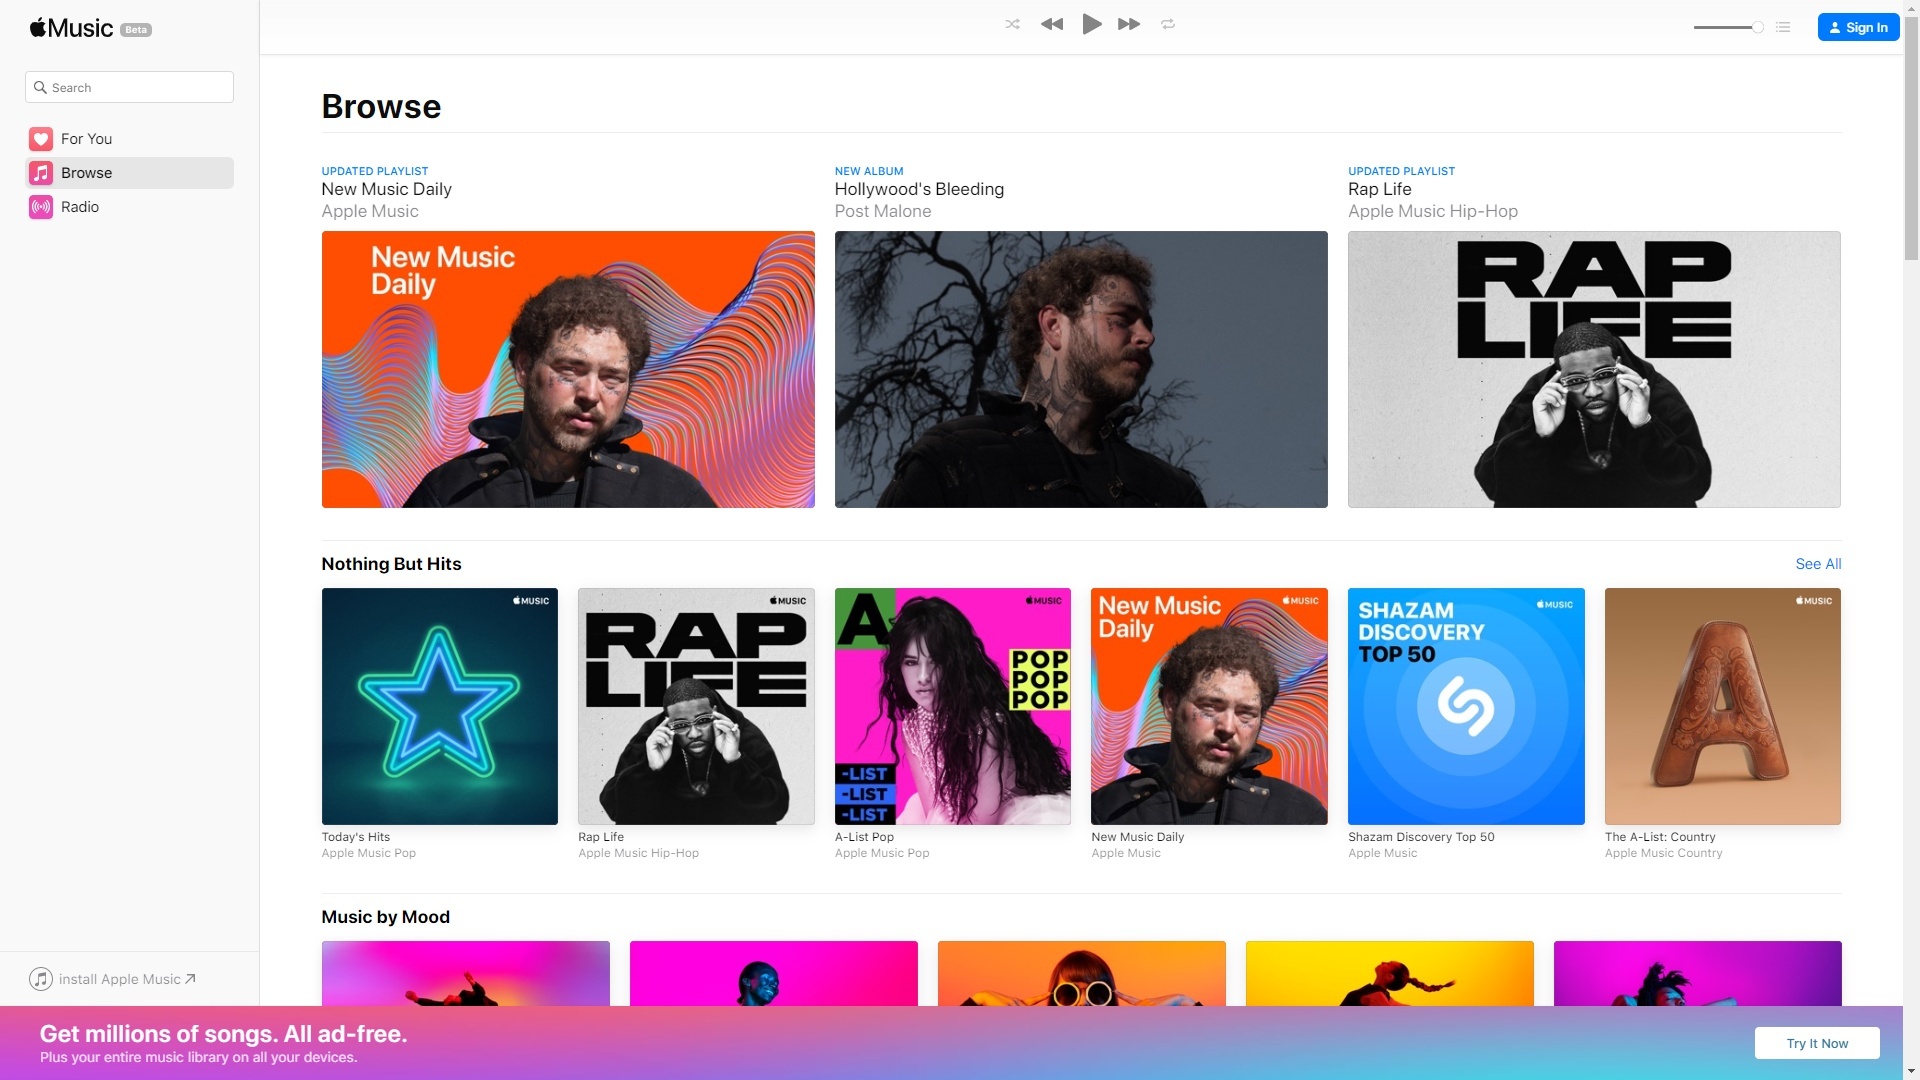
Task: Click the Sign In button
Action: tap(1858, 27)
